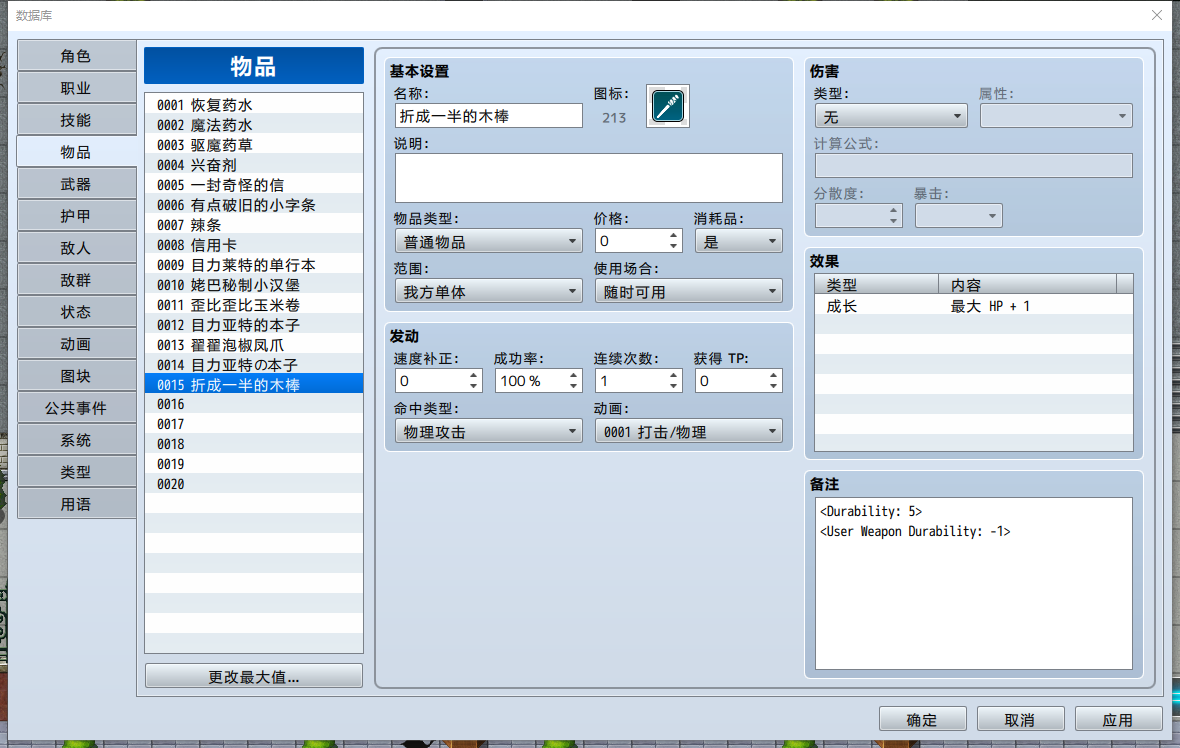
Task: Decrease 成功率 with the down arrow
Action: click(x=573, y=386)
